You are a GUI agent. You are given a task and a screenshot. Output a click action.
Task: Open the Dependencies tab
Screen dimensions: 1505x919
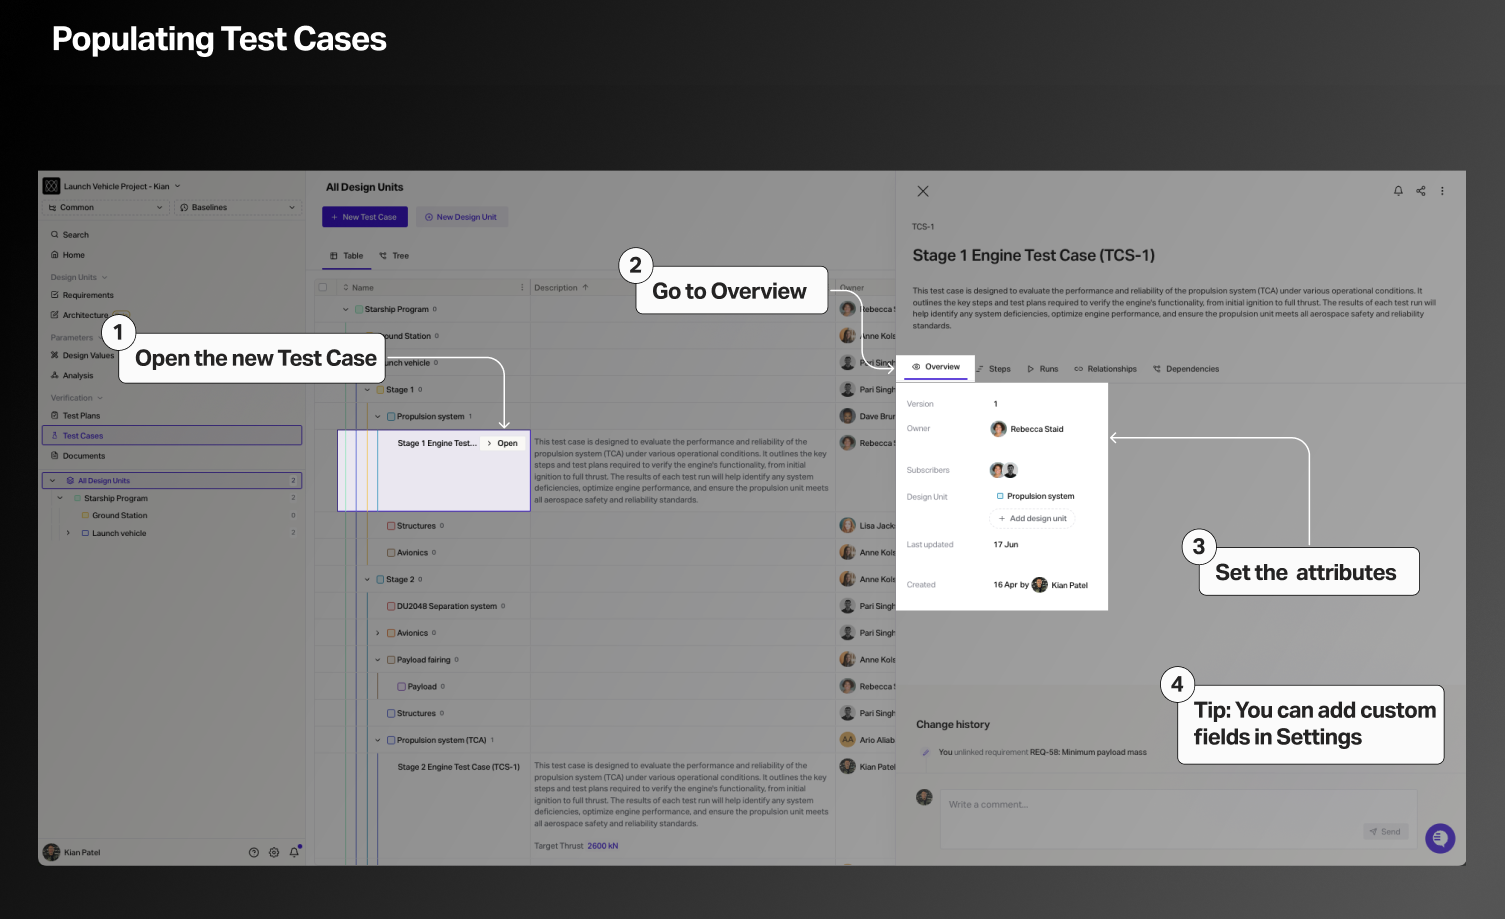[1186, 369]
